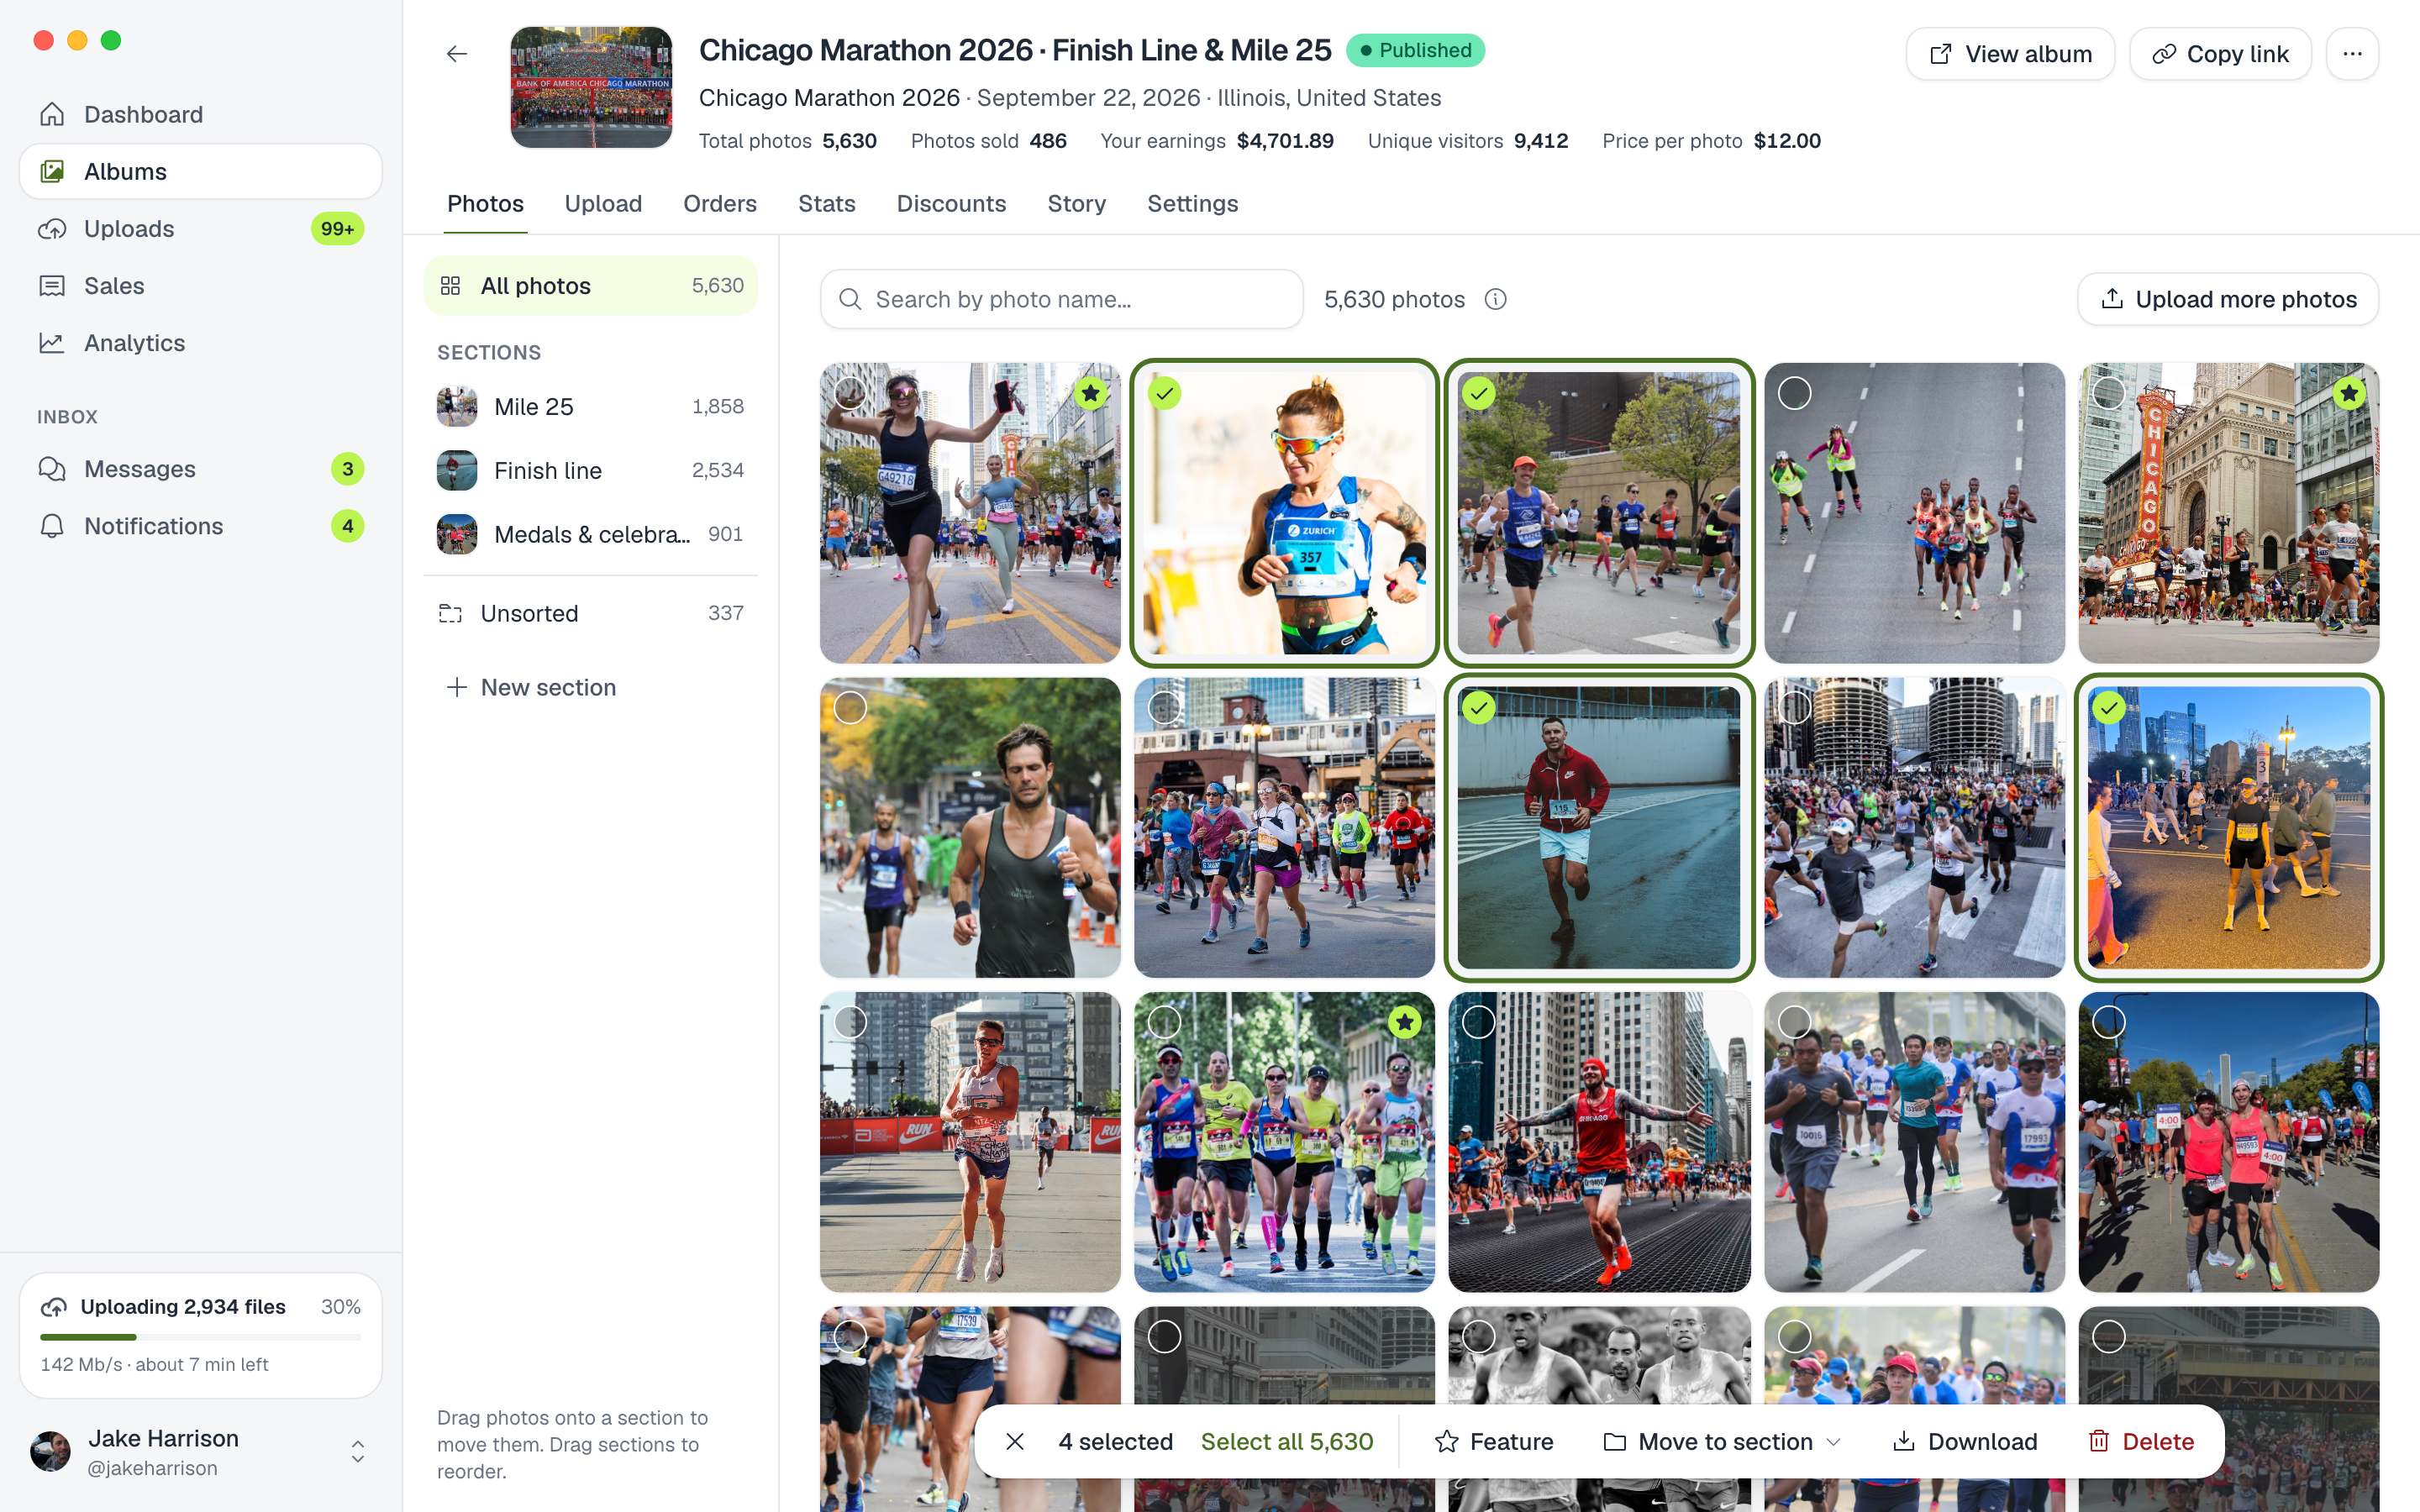Deselect the dusk skyline runner photo
The width and height of the screenshot is (2420, 1512).
click(x=2109, y=708)
